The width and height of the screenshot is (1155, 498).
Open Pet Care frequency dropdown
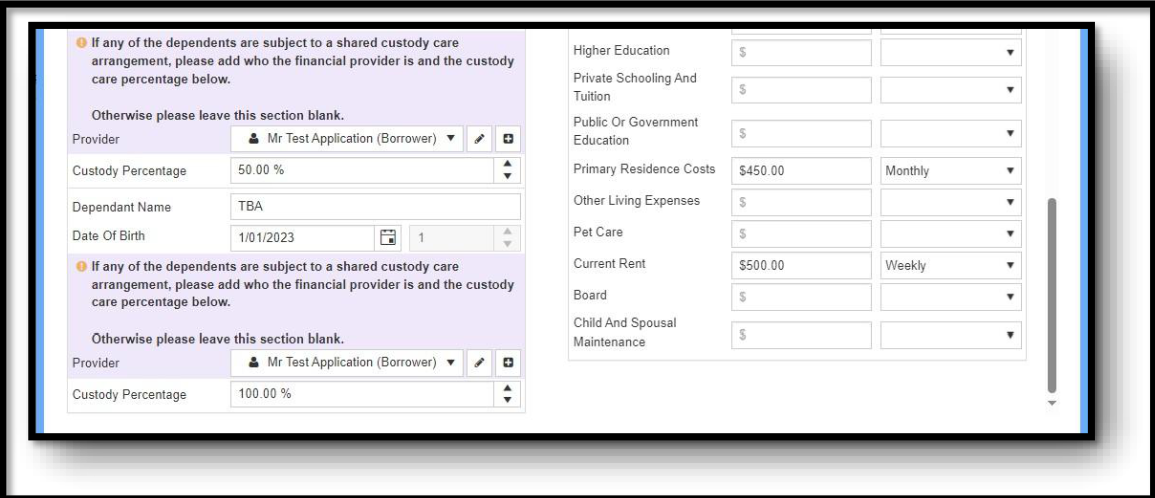pos(950,235)
